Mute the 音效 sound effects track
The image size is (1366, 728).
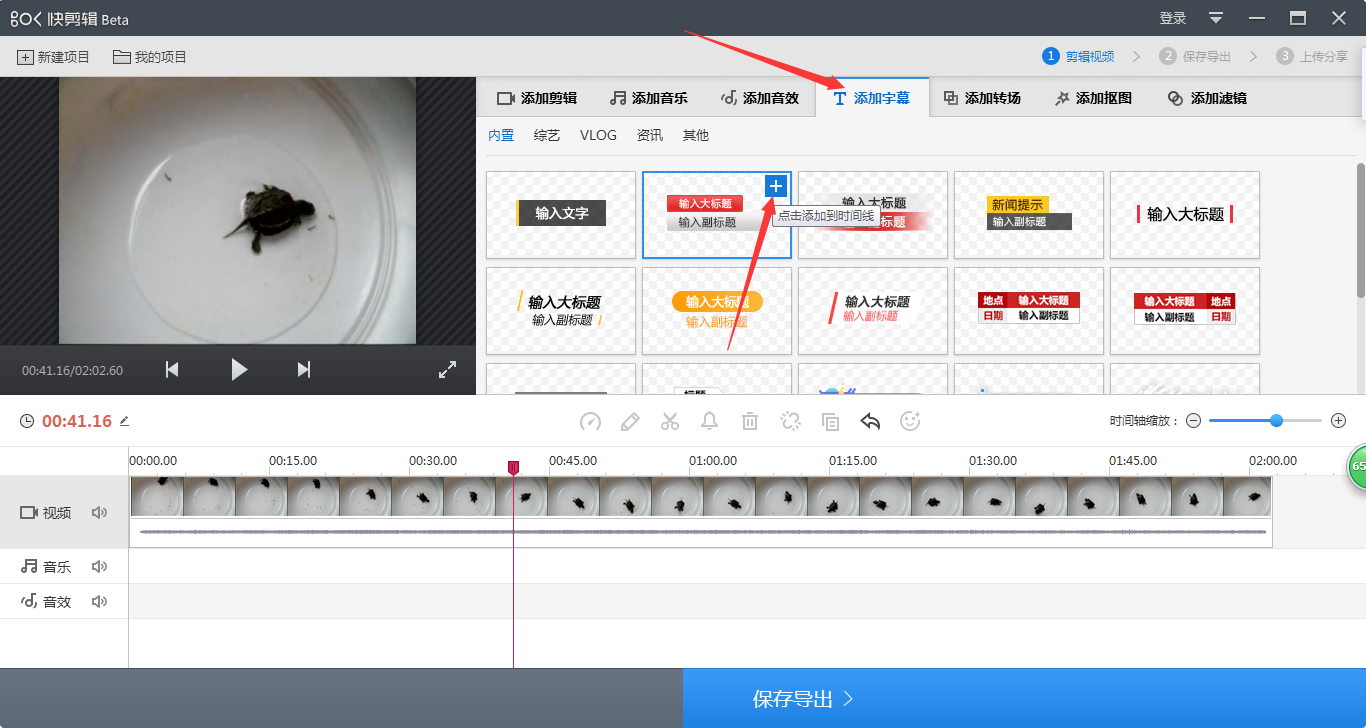click(x=99, y=601)
